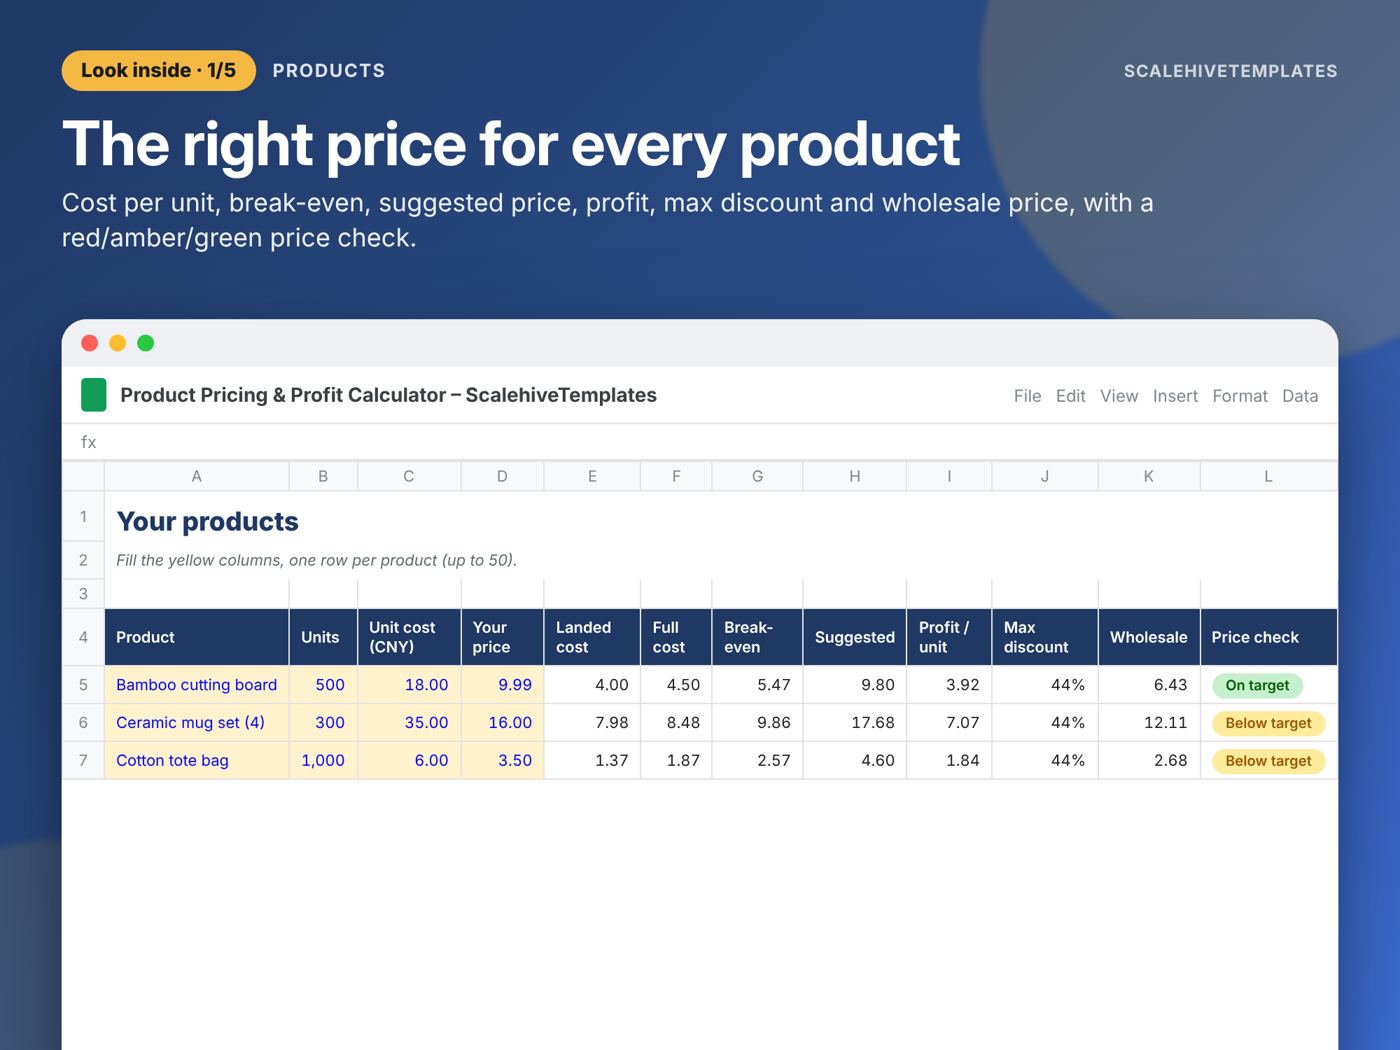Click the "Product" column header cell
Viewport: 1400px width, 1050px height.
click(x=197, y=637)
